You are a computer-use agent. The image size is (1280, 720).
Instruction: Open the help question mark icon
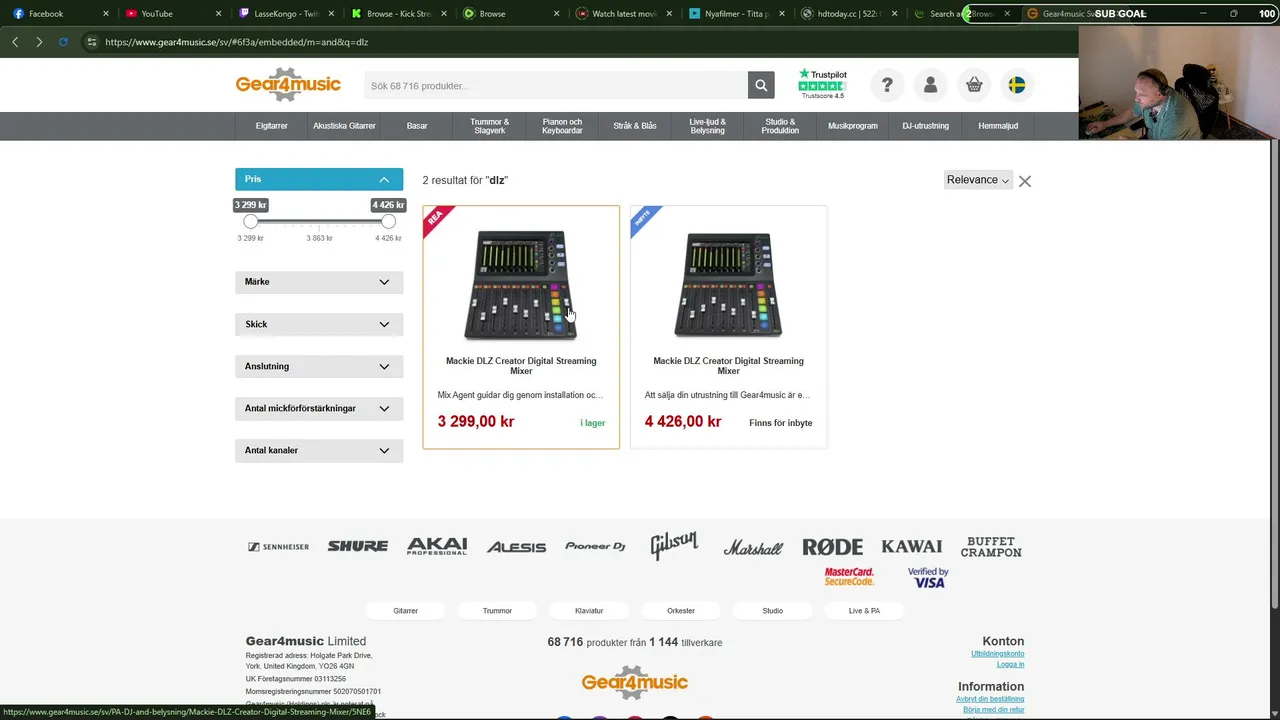pos(887,85)
